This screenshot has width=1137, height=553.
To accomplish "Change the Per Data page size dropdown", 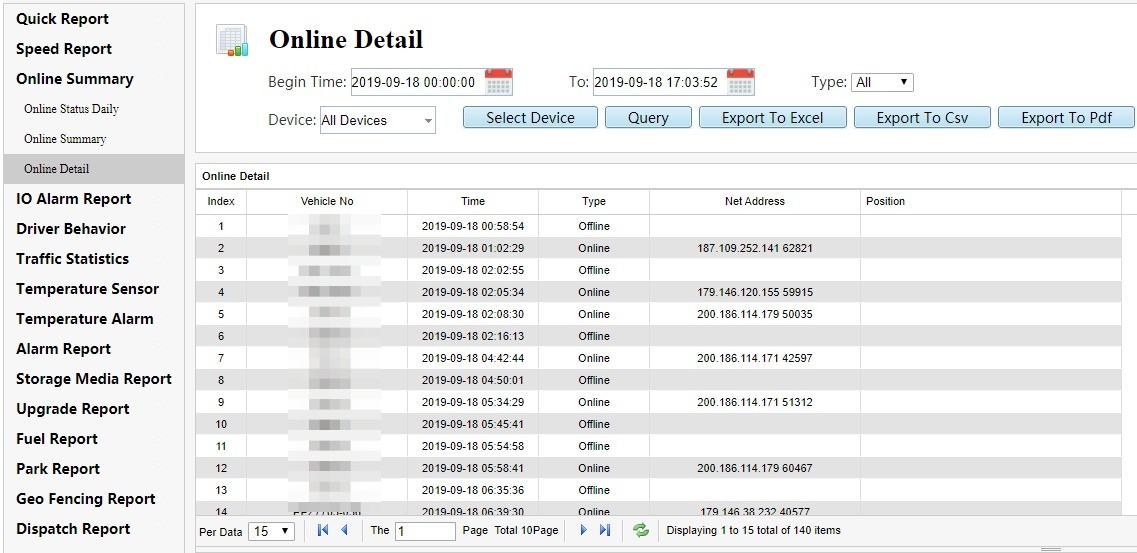I will point(272,532).
